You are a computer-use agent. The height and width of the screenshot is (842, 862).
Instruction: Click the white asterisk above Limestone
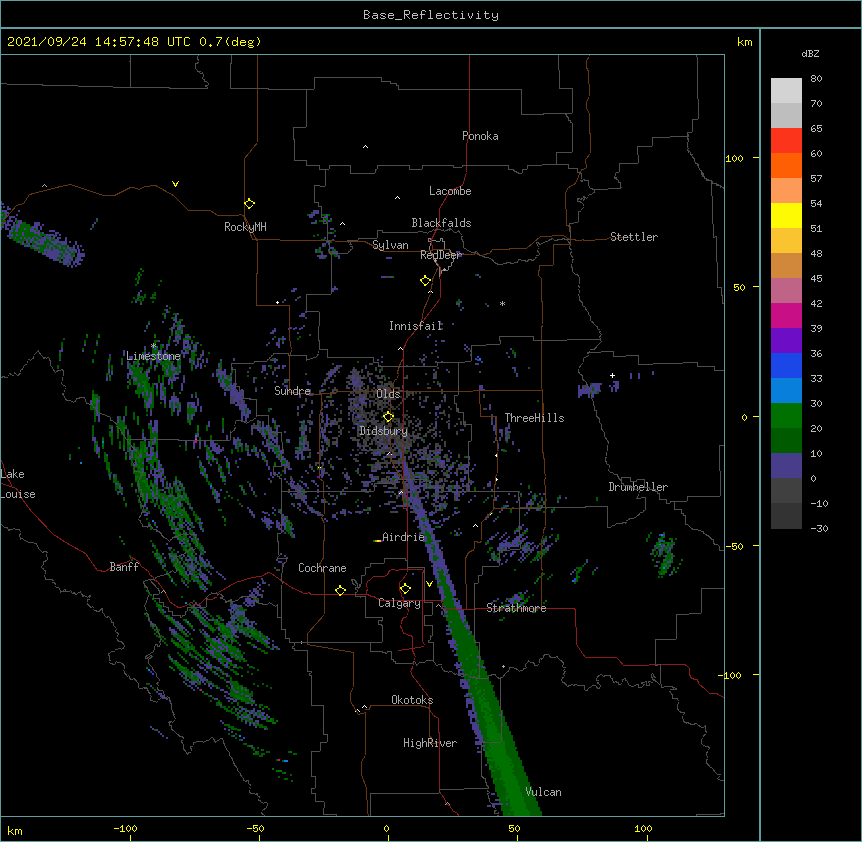point(153,346)
